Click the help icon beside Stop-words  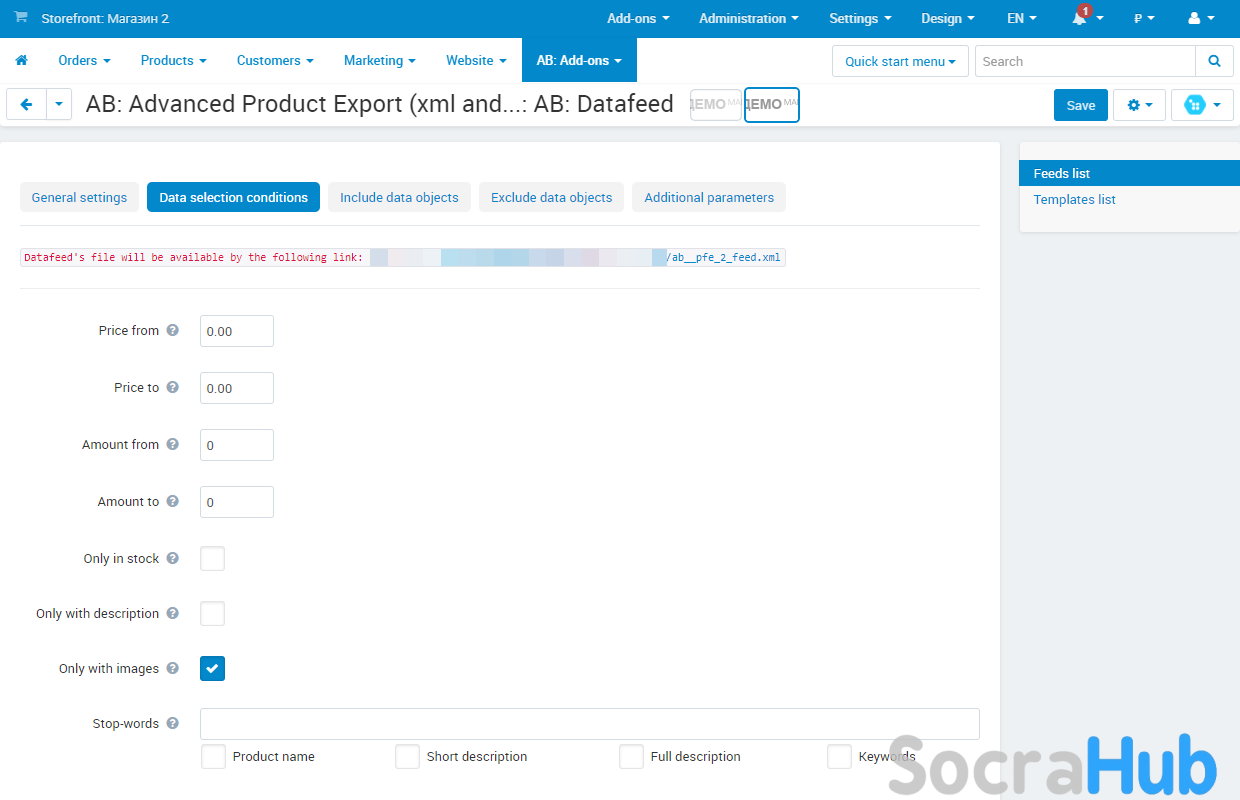tap(172, 723)
